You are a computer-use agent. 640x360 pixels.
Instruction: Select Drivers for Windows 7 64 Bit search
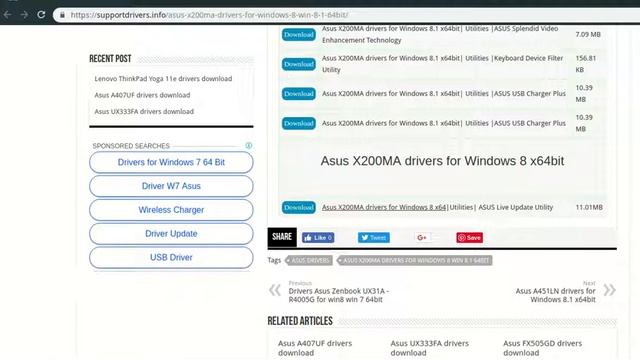(171, 162)
